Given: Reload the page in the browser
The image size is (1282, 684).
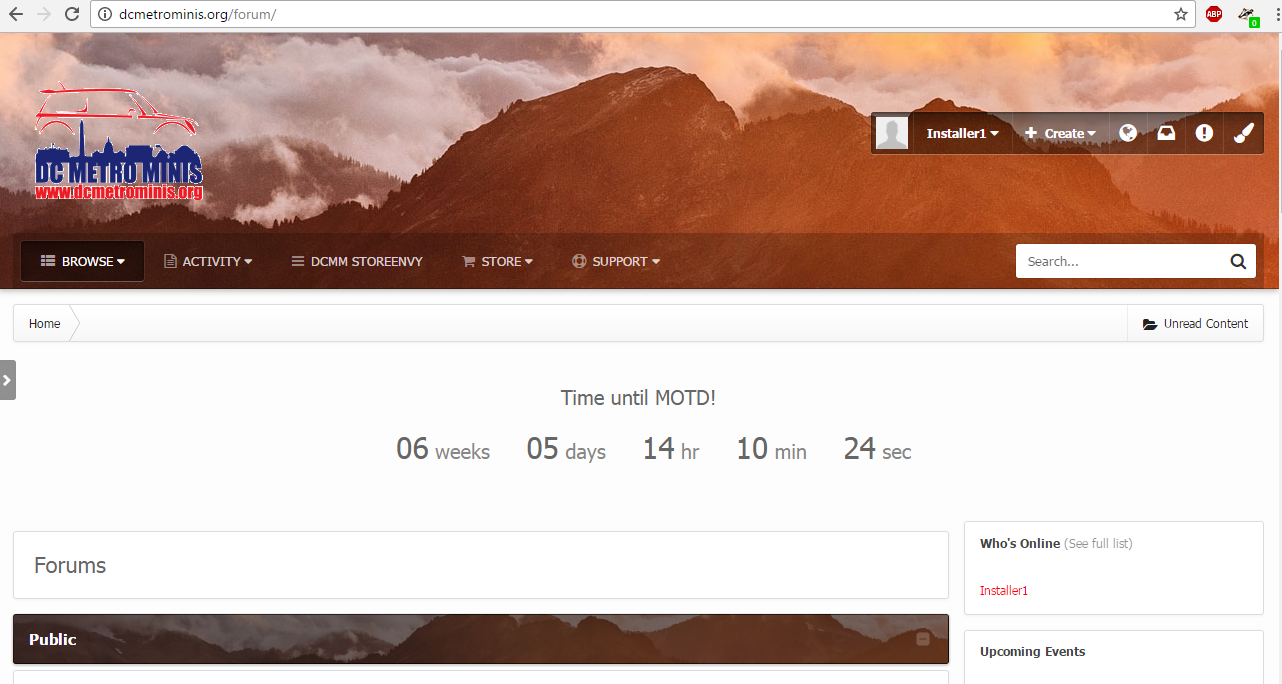Looking at the screenshot, I should (72, 14).
